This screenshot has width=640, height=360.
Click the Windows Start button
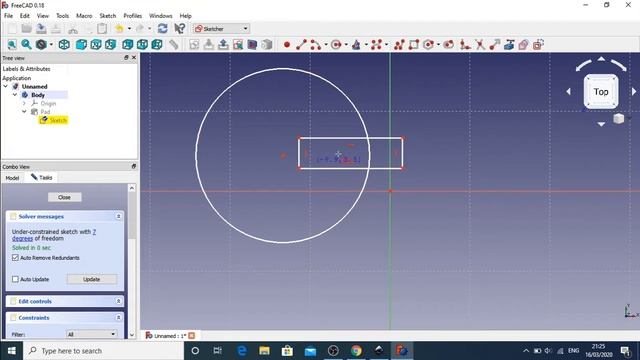(x=11, y=351)
